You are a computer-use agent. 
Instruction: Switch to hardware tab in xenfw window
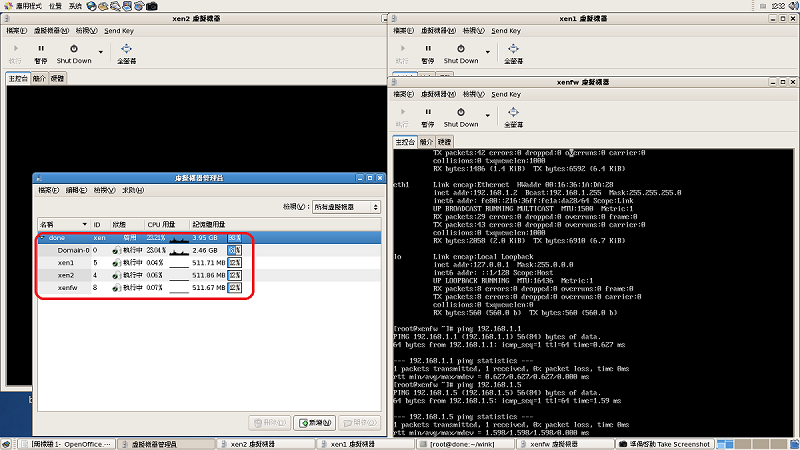pos(444,142)
